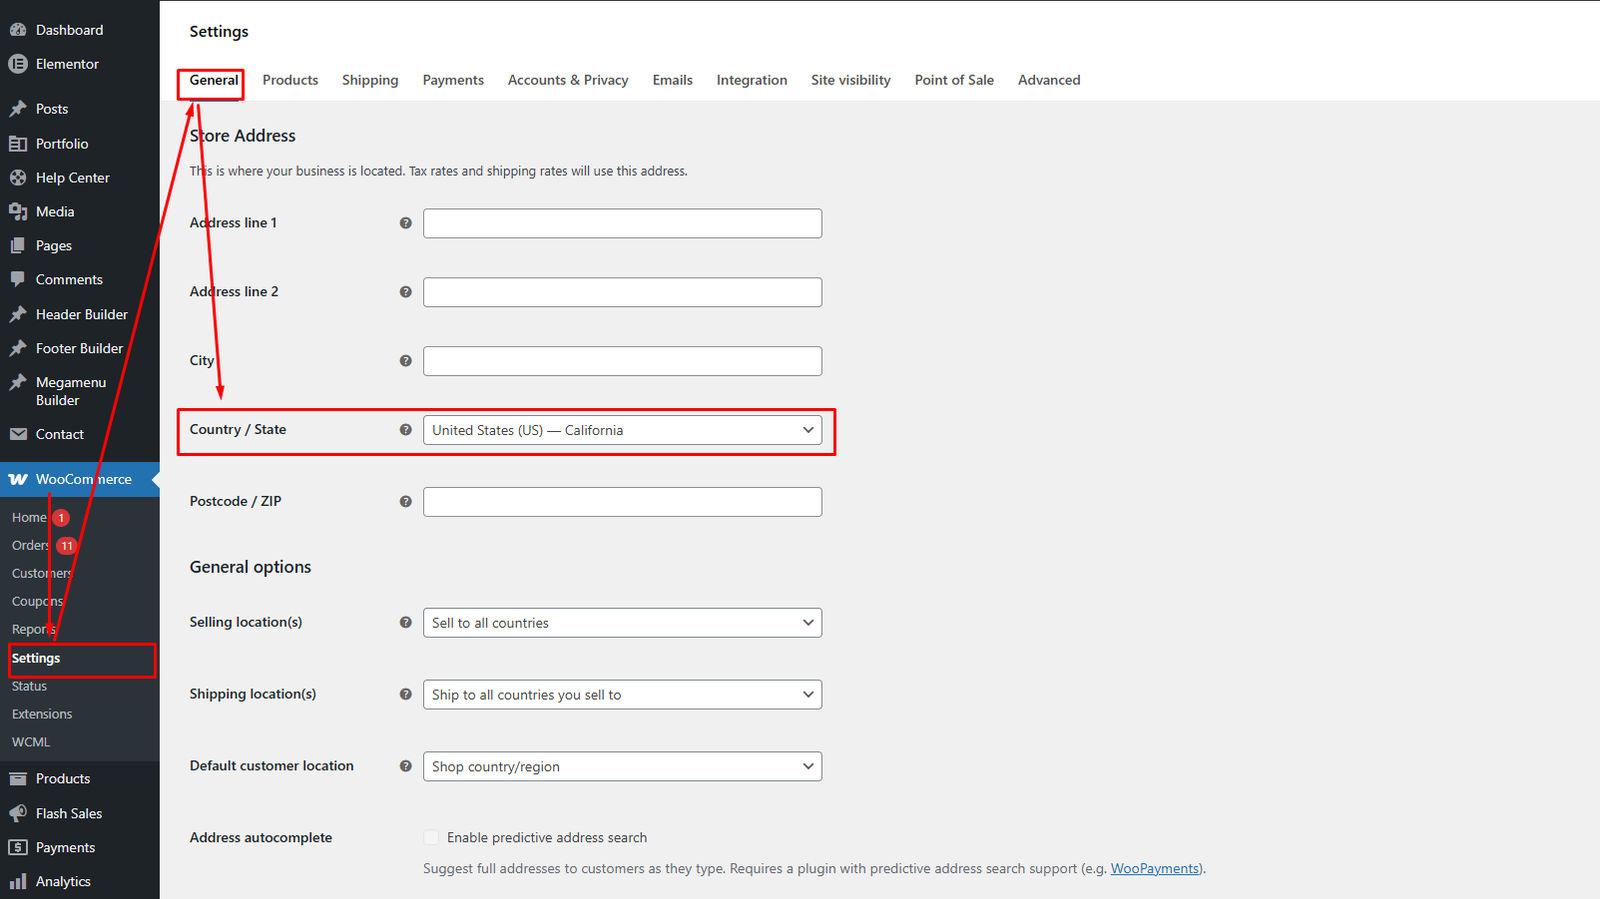
Task: Switch to the Products settings tab
Action: pos(290,80)
